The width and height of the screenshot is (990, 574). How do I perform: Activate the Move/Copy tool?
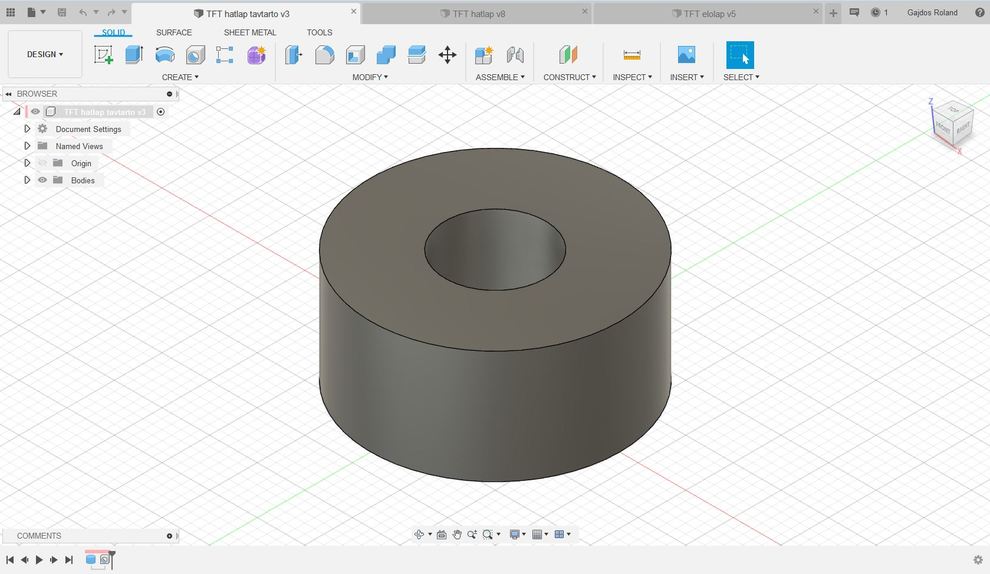(x=447, y=55)
